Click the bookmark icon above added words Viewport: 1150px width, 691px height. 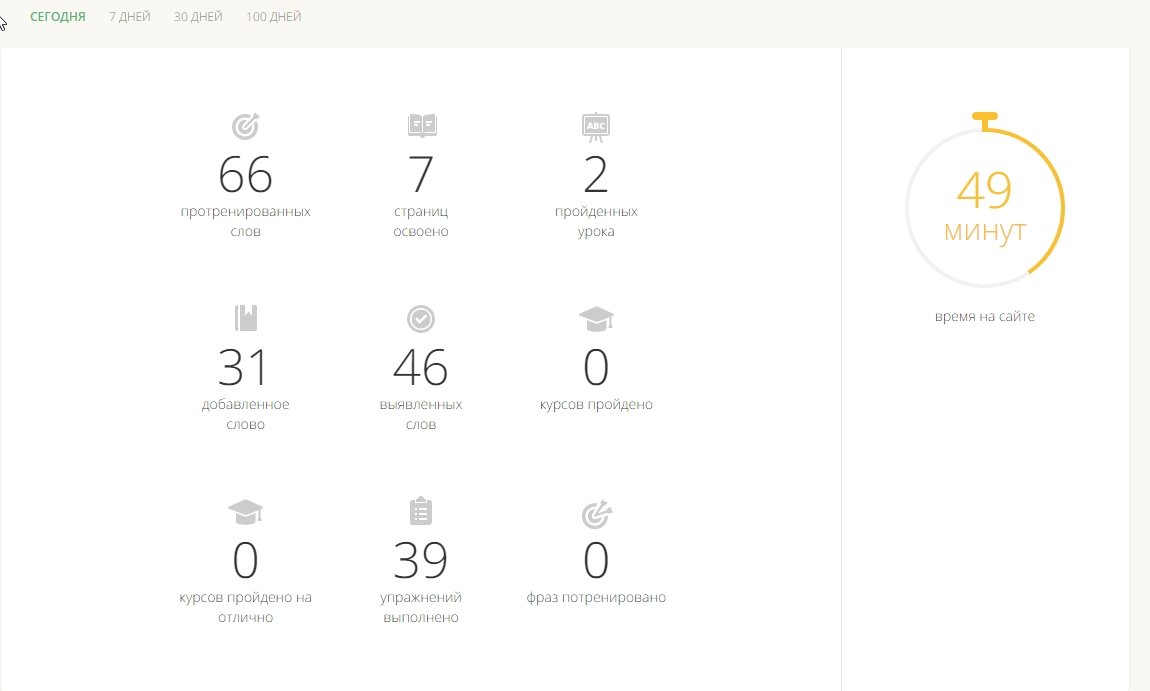245,318
